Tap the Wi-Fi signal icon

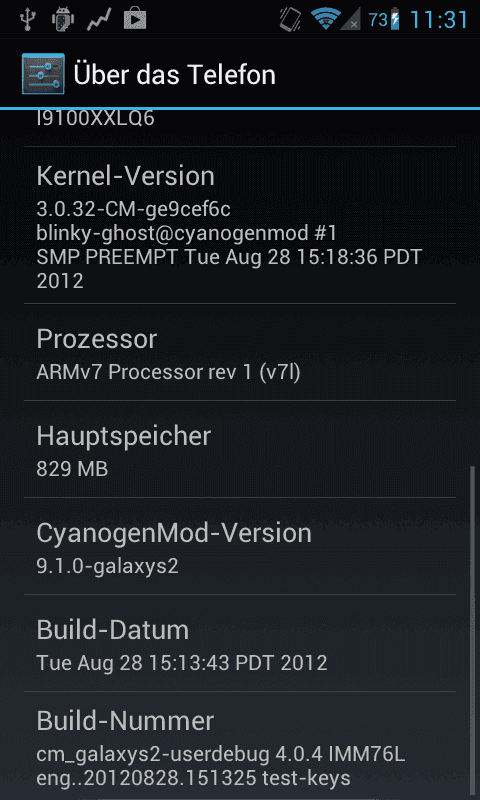point(325,19)
